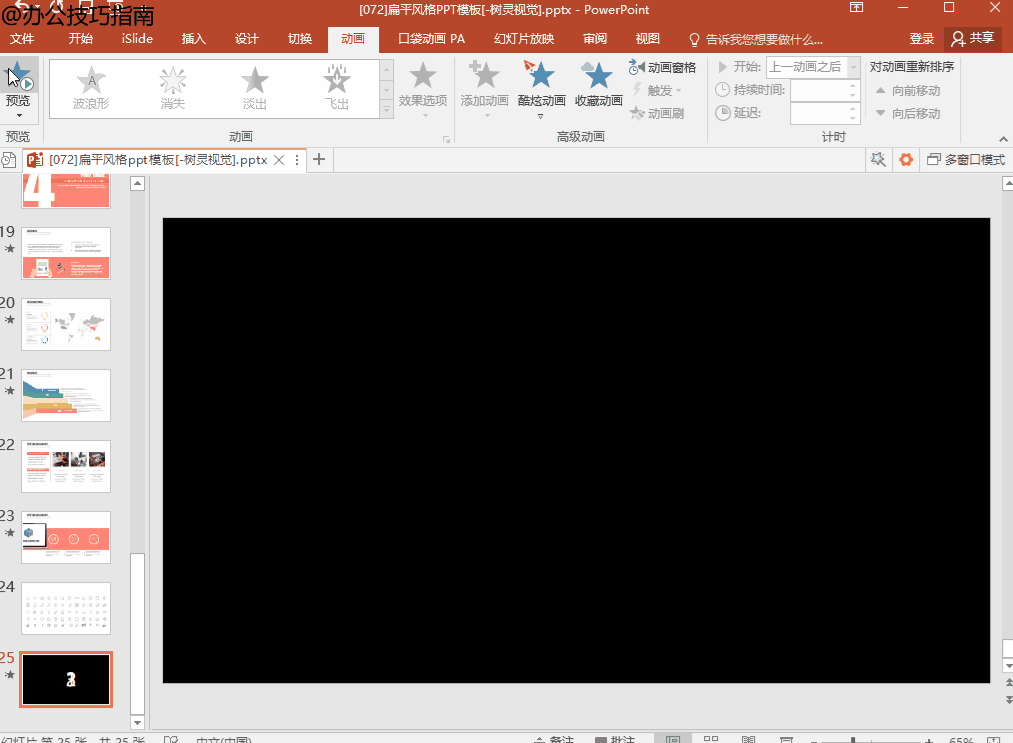Open the orange gear settings icon
This screenshot has height=743, width=1013.
(906, 159)
